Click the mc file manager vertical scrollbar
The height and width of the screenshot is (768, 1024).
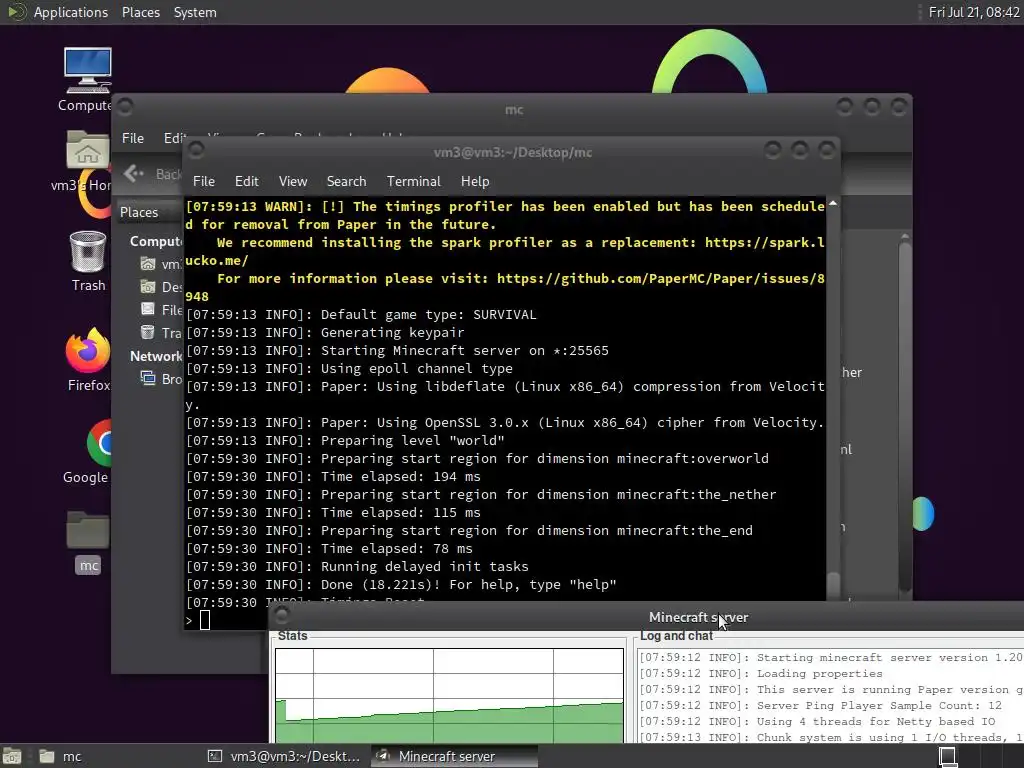[904, 415]
